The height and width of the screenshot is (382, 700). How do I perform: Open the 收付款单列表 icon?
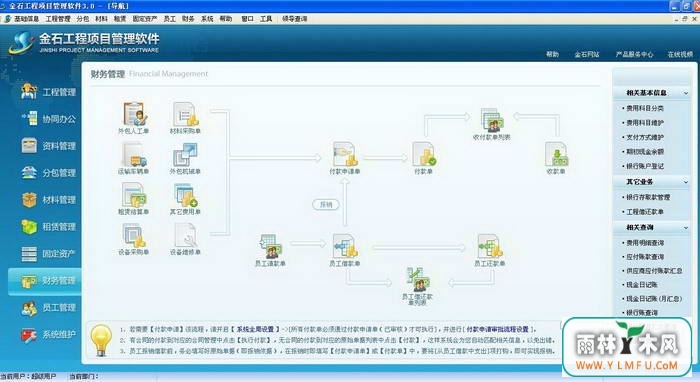[492, 120]
